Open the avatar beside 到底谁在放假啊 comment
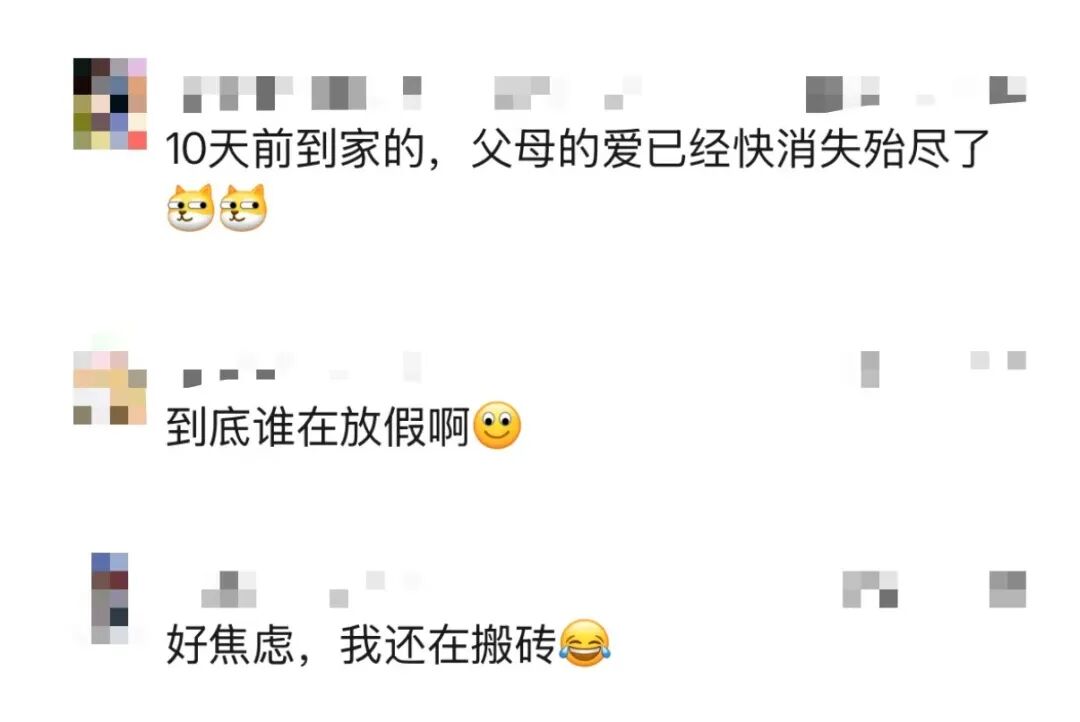This screenshot has height=722, width=1080. point(110,388)
